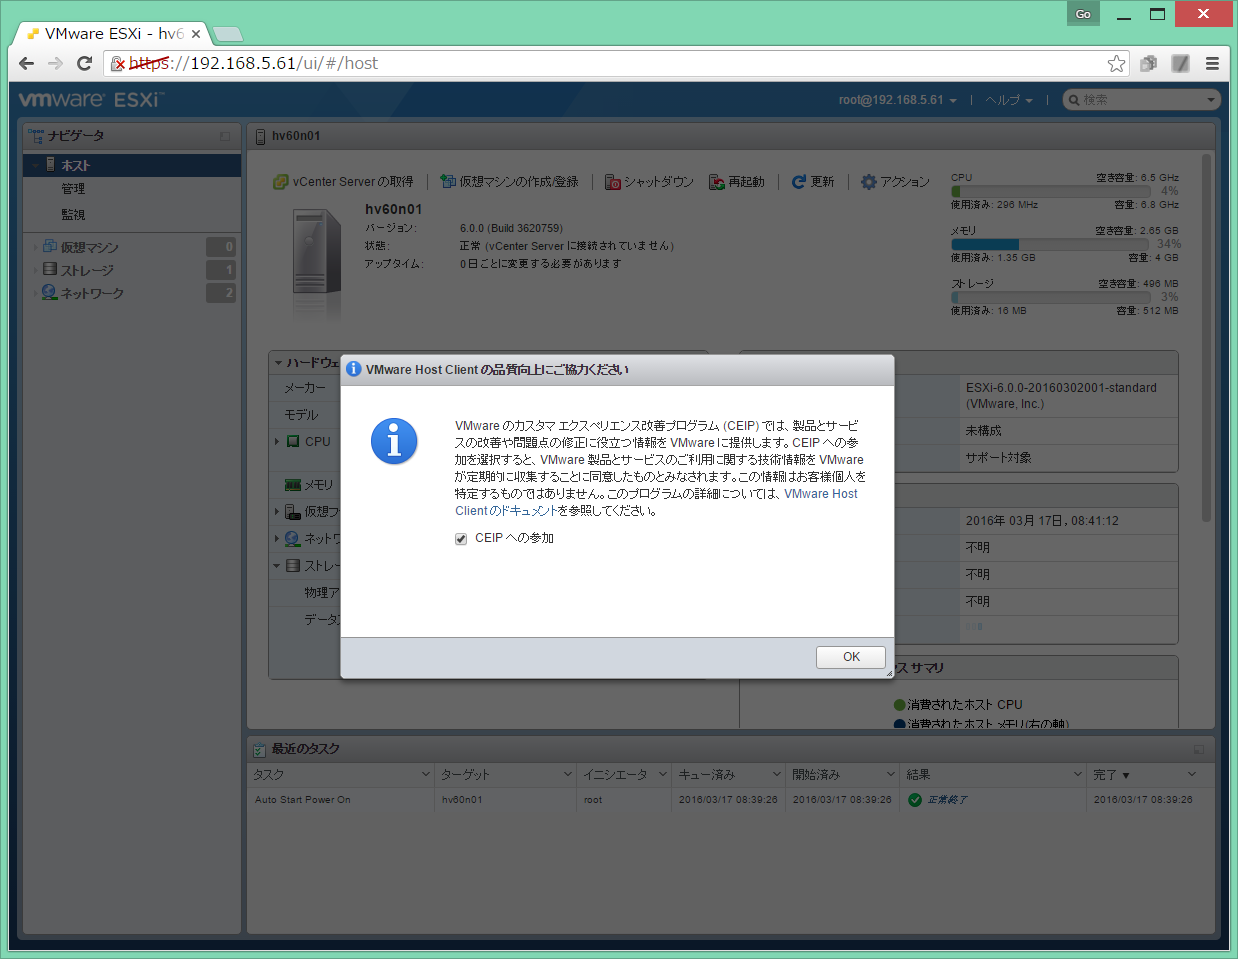Open 完了 column dropdown arrow

click(x=1192, y=775)
